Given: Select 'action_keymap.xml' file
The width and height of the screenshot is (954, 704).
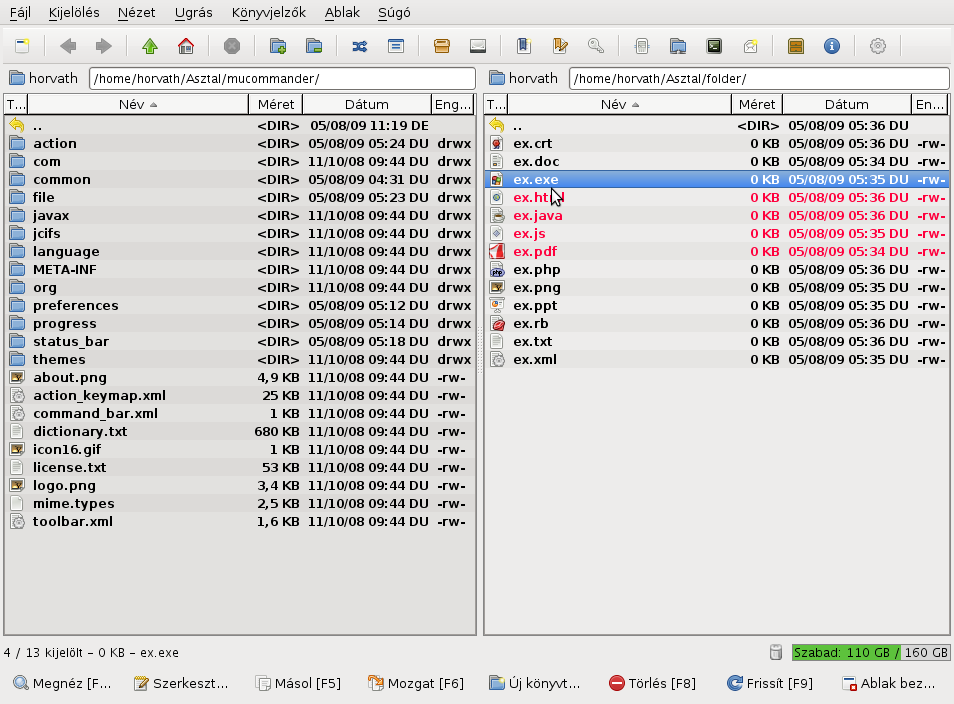Looking at the screenshot, I should [240, 396].
